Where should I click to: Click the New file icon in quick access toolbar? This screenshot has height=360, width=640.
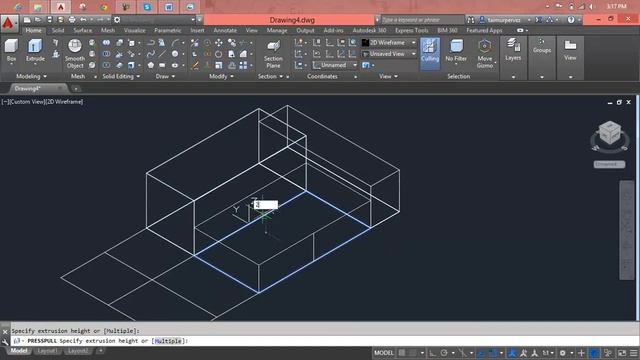click(x=27, y=20)
